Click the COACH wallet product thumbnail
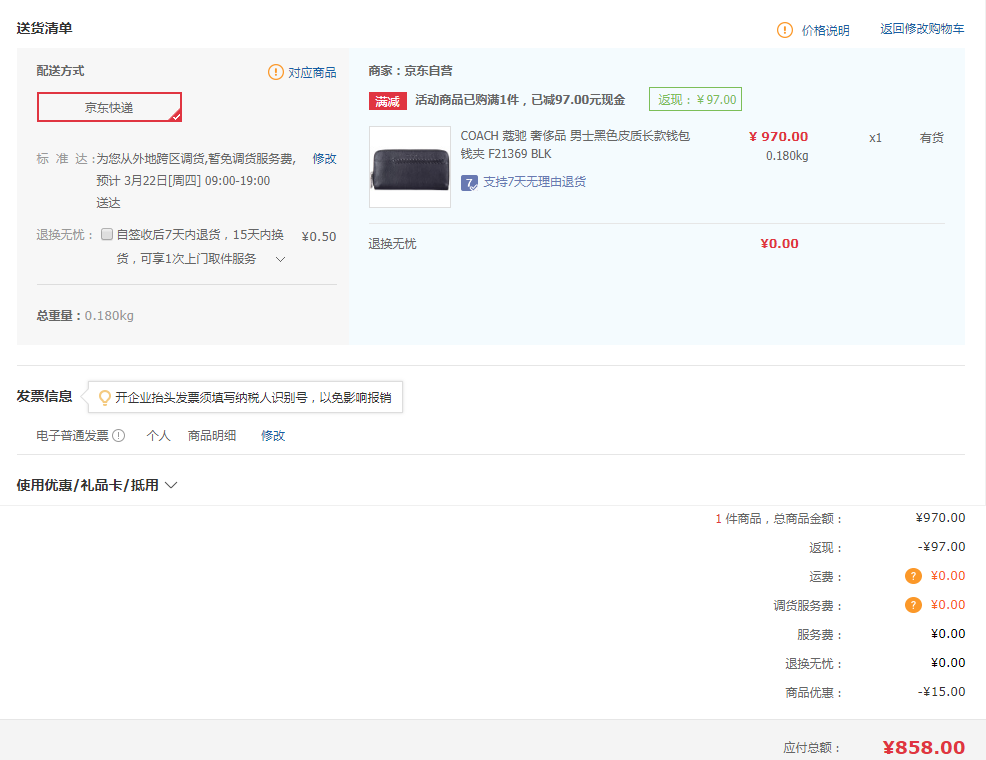Screen dimensions: 986x760 pos(410,166)
